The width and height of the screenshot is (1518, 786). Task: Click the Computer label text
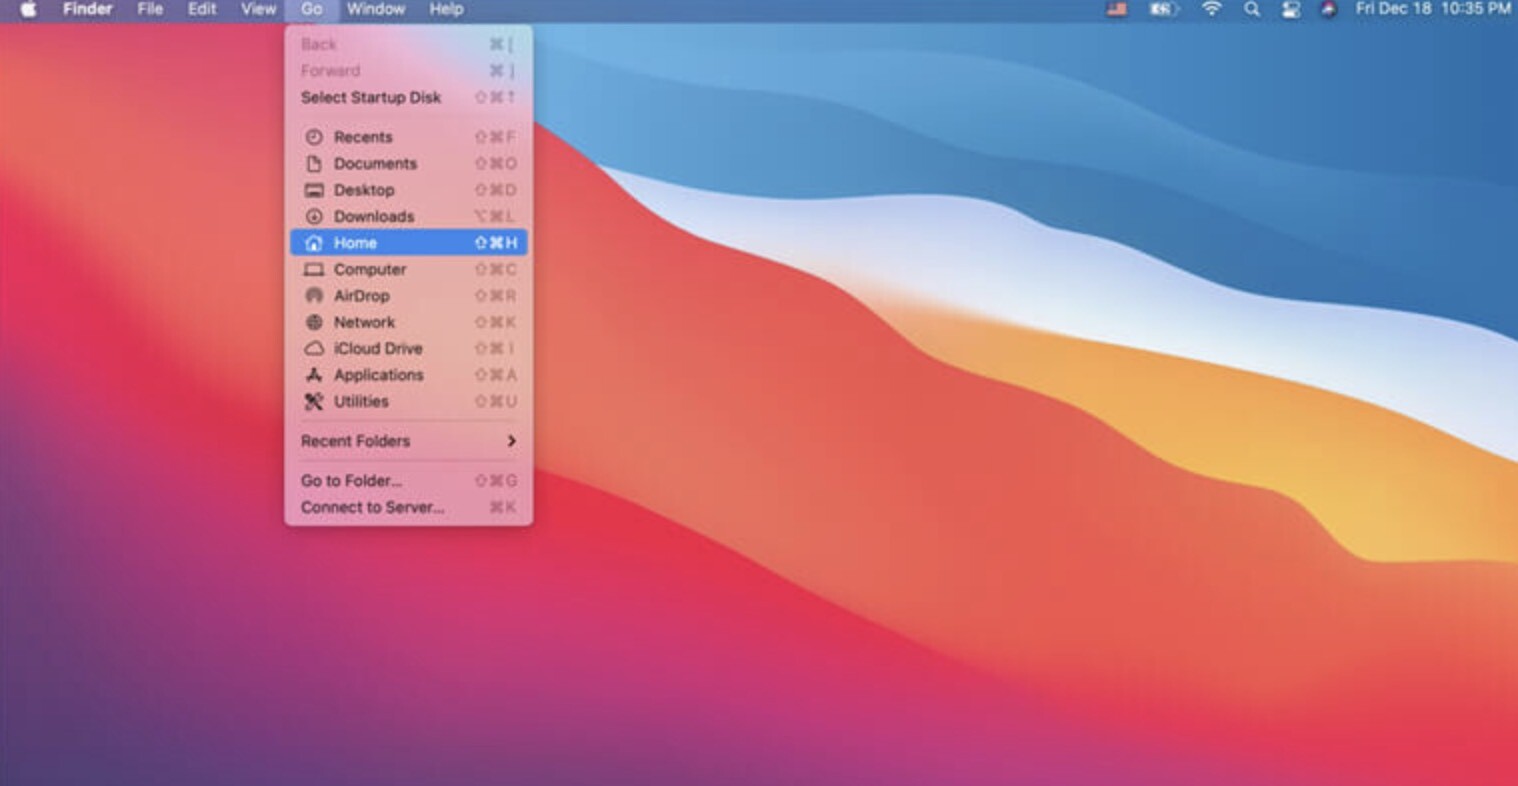click(x=370, y=269)
